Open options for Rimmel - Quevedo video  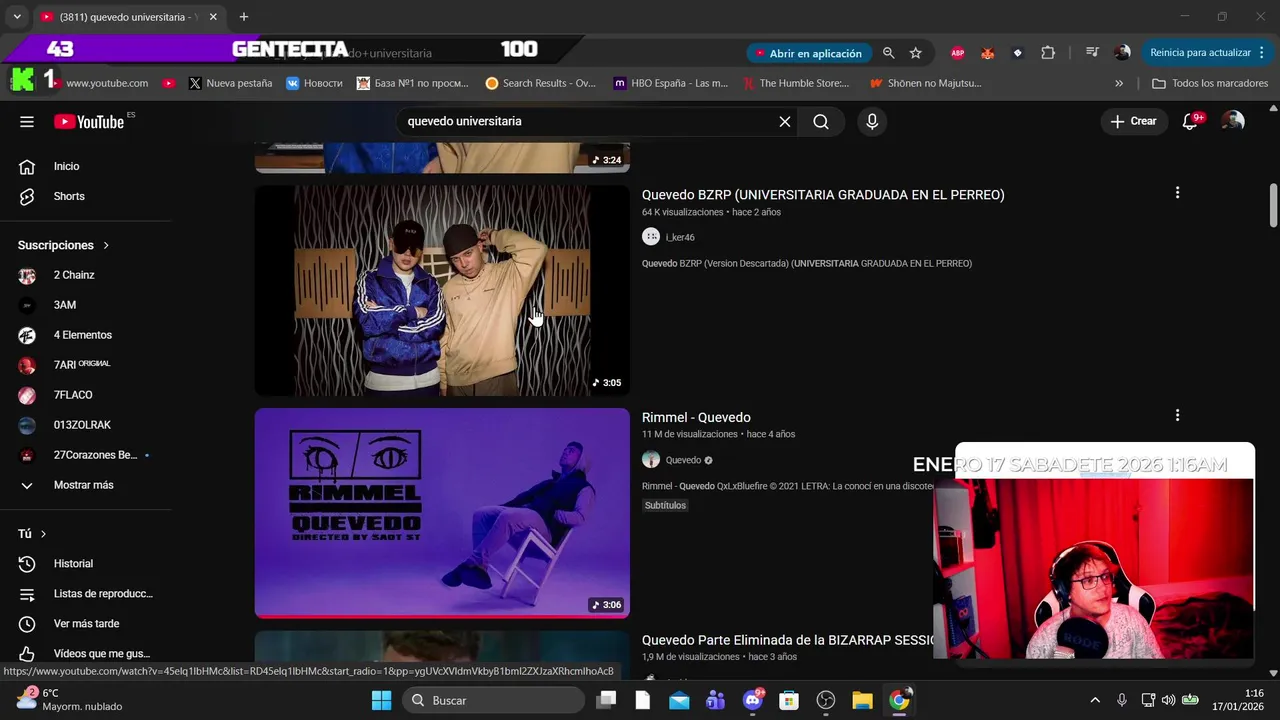pyautogui.click(x=1177, y=415)
